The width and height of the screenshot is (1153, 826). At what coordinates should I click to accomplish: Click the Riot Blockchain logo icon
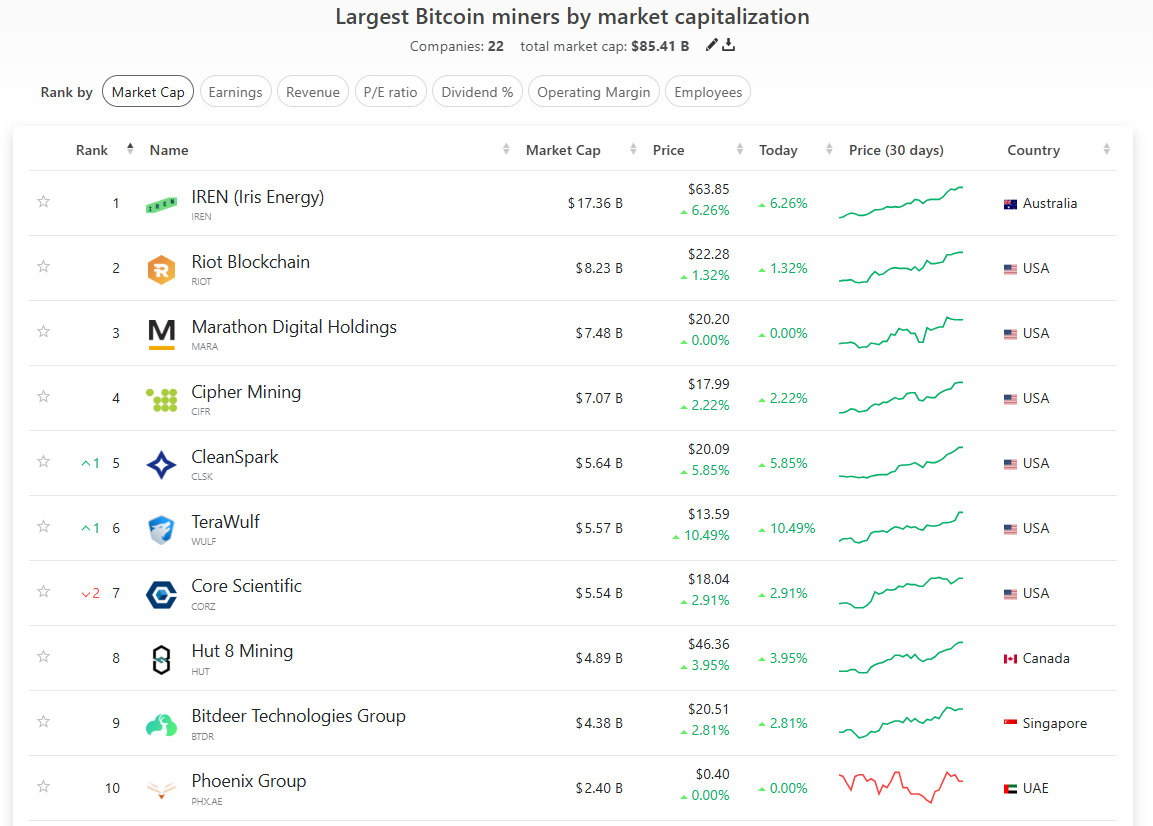click(161, 269)
